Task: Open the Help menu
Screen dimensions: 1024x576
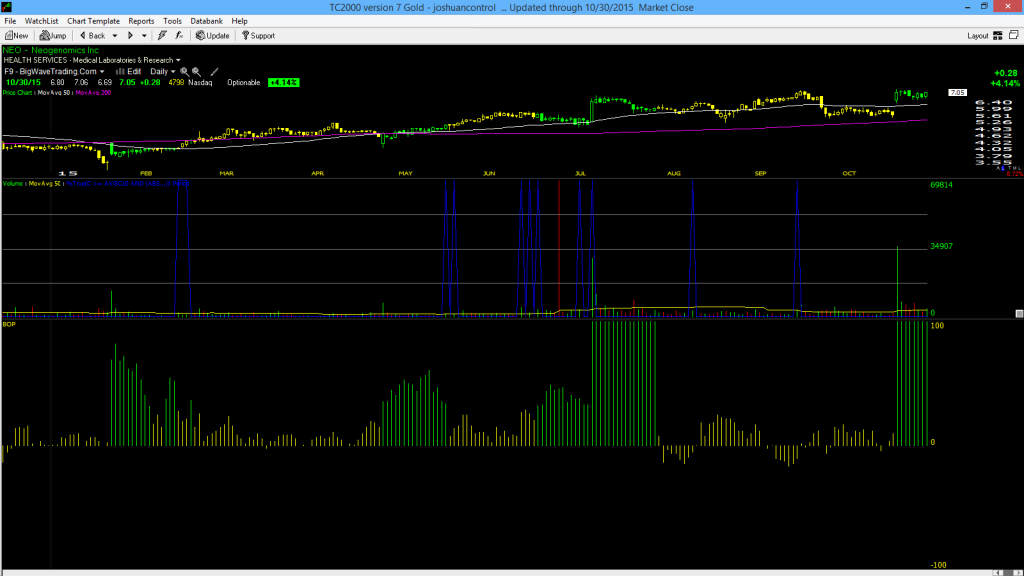Action: click(x=240, y=21)
